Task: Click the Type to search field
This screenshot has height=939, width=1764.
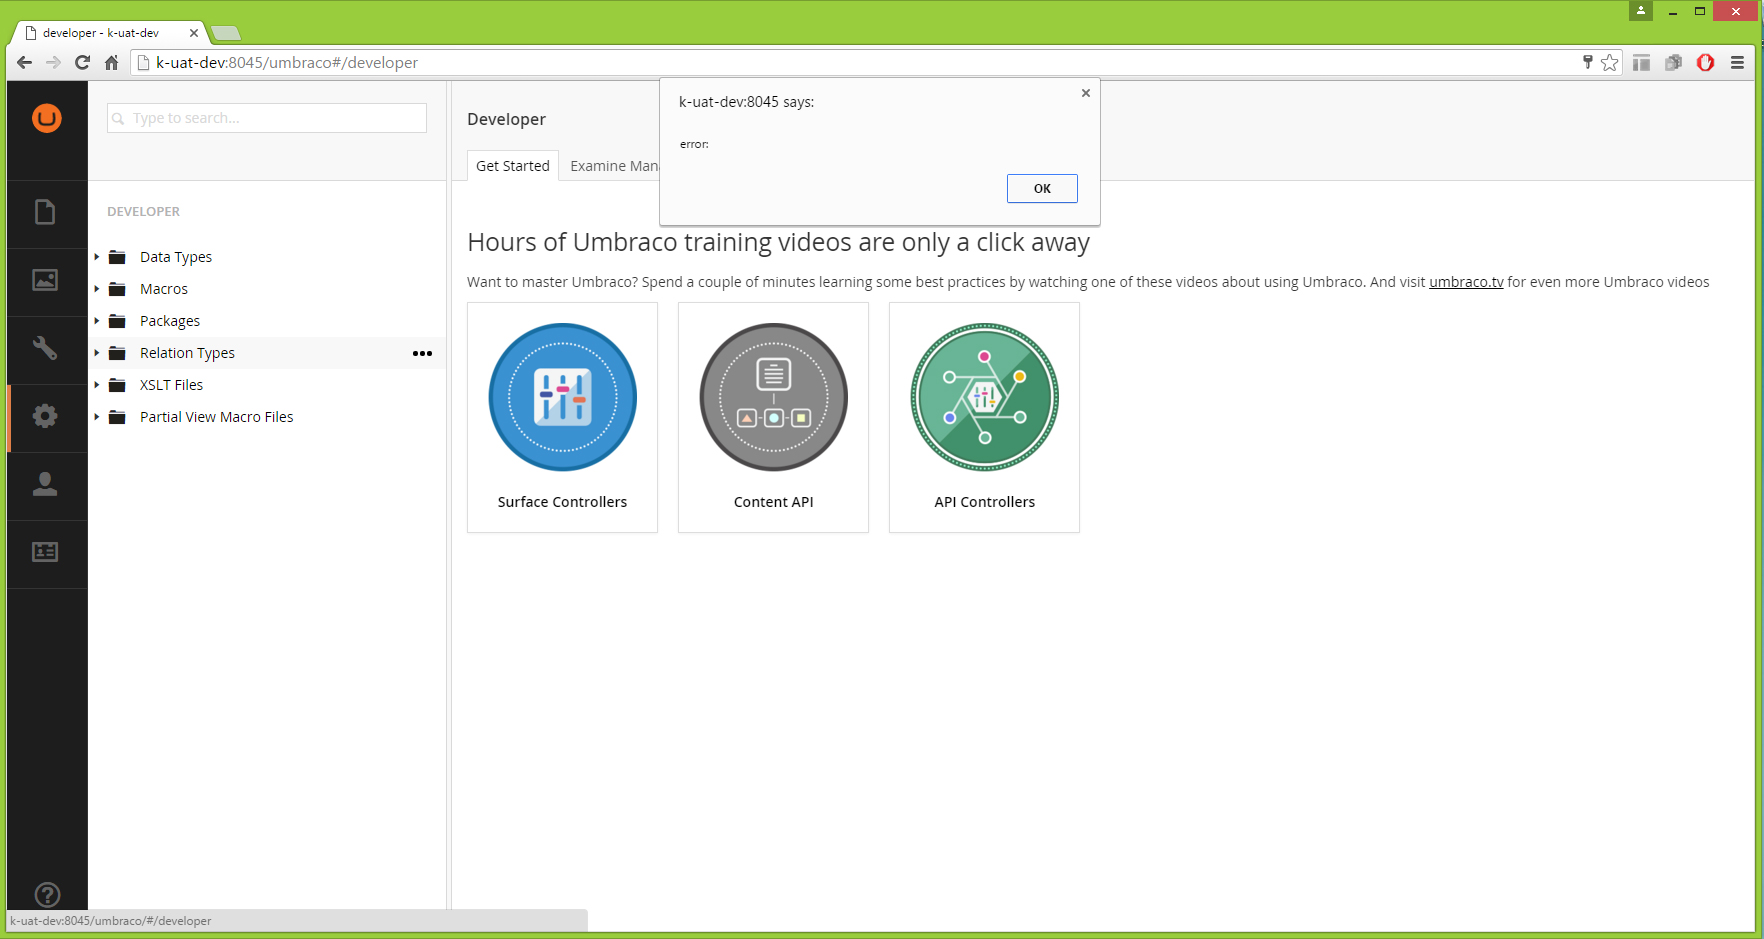Action: pyautogui.click(x=267, y=118)
